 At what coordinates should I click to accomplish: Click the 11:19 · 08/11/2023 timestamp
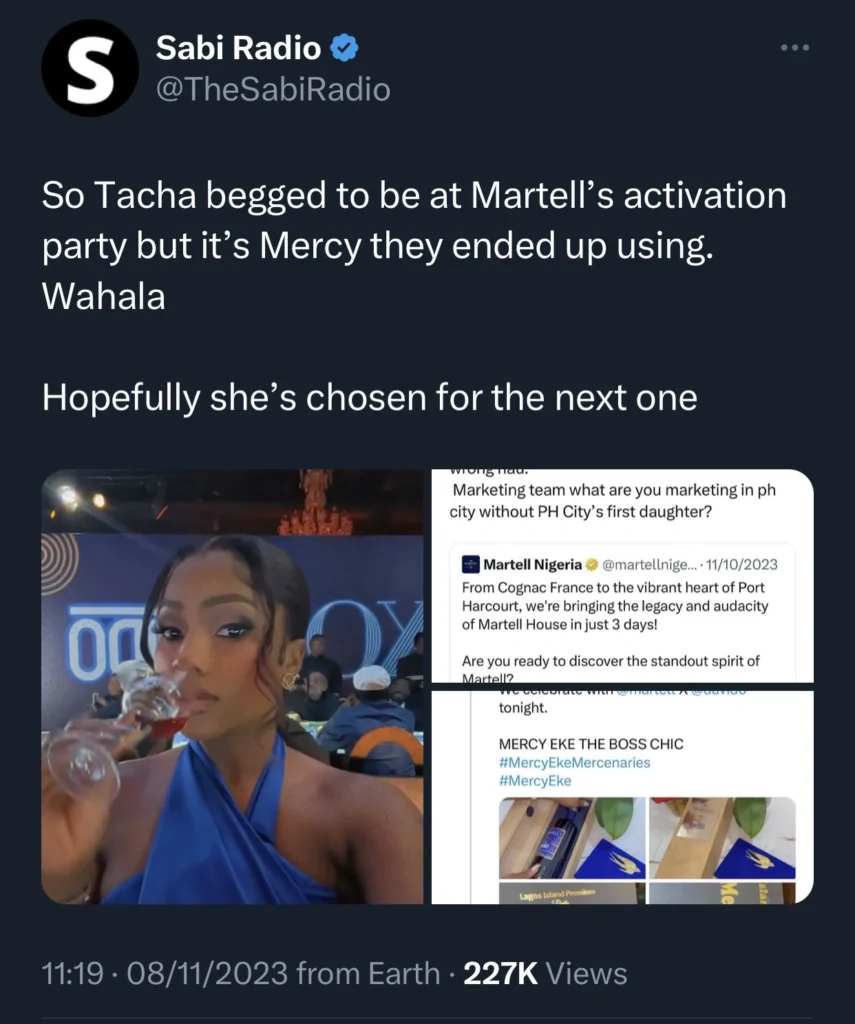(x=164, y=973)
